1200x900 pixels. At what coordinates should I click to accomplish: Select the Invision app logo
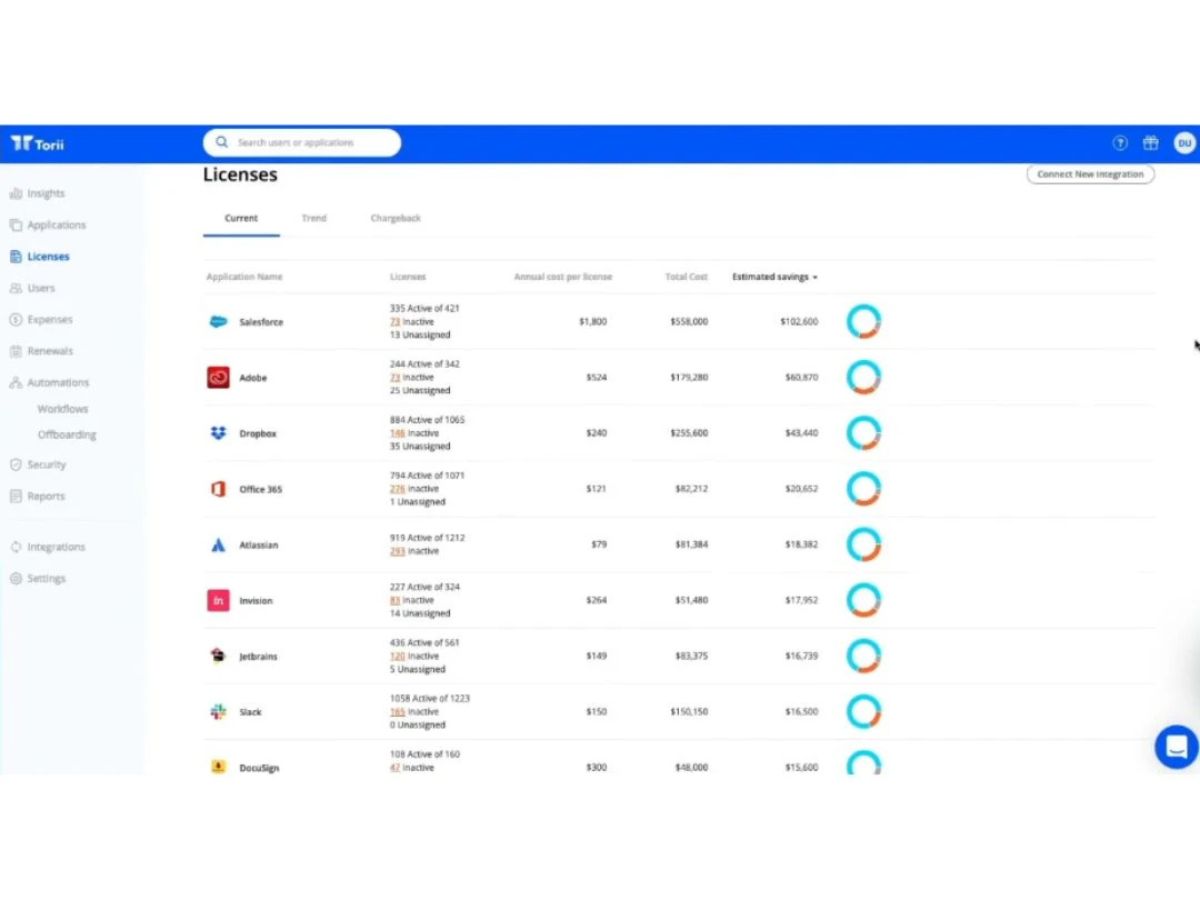tap(218, 601)
